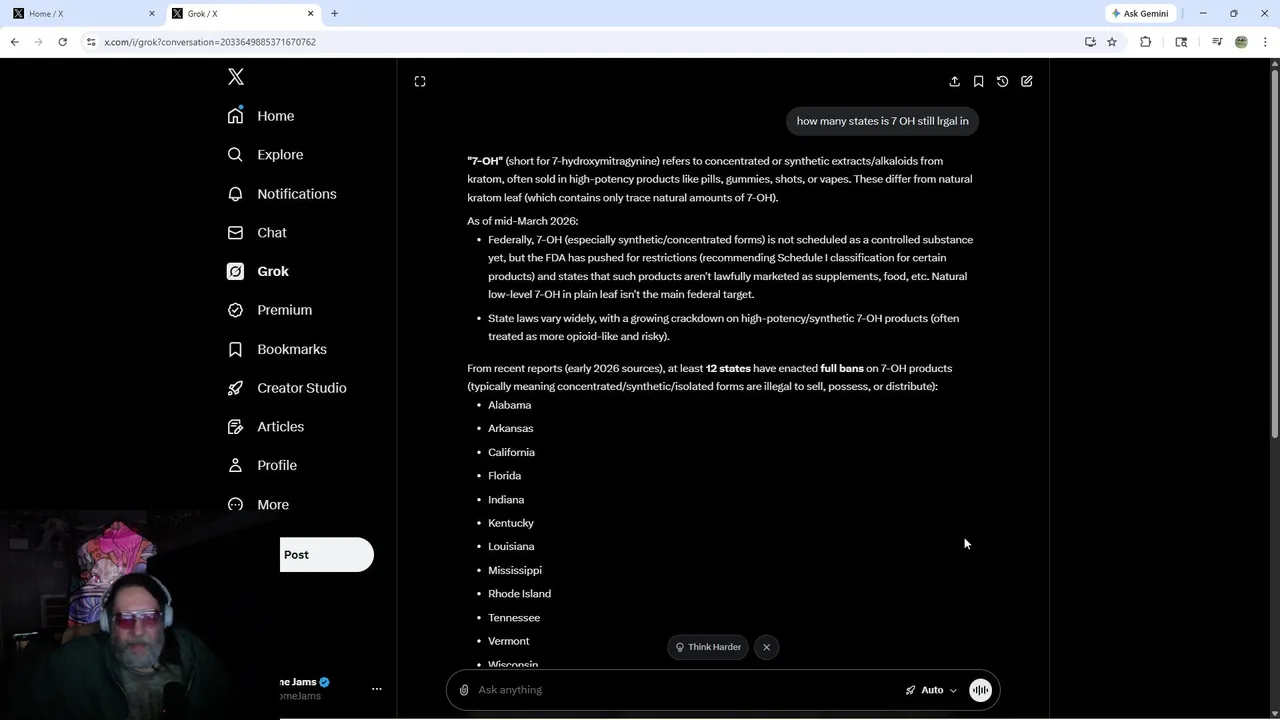Click Alabama in the state list
Screen dimensions: 1280x720
(x=509, y=405)
